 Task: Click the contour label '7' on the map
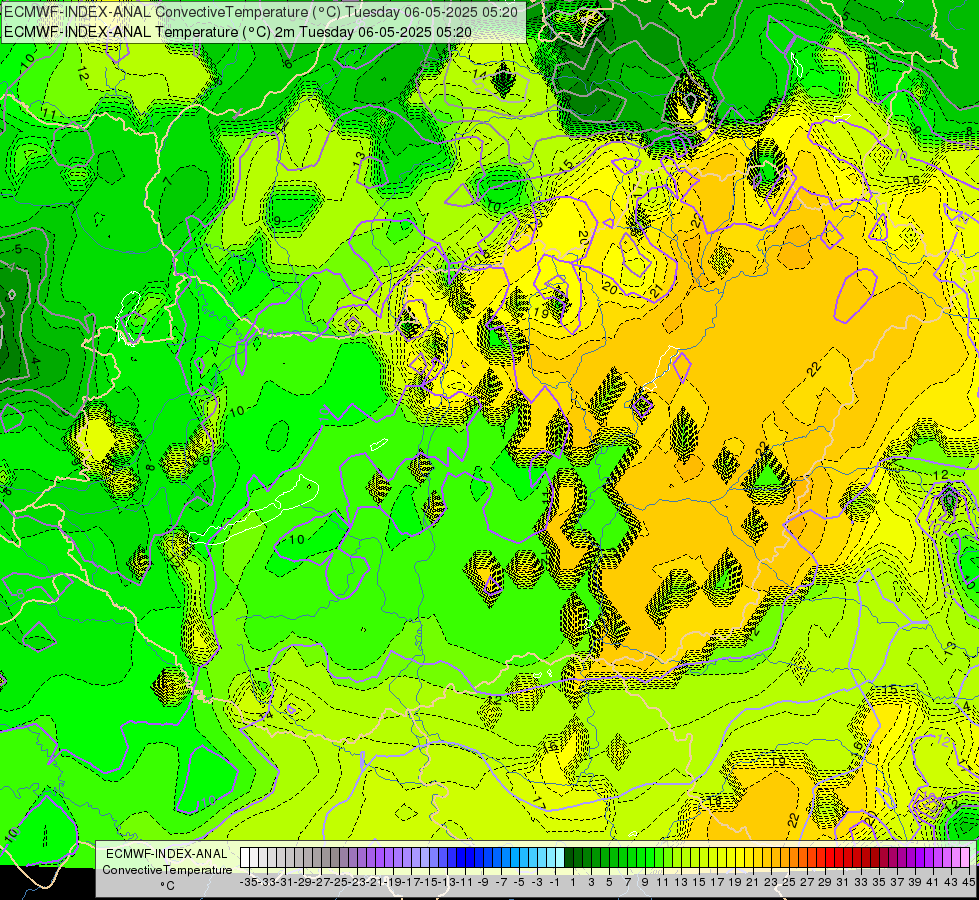pyautogui.click(x=167, y=181)
